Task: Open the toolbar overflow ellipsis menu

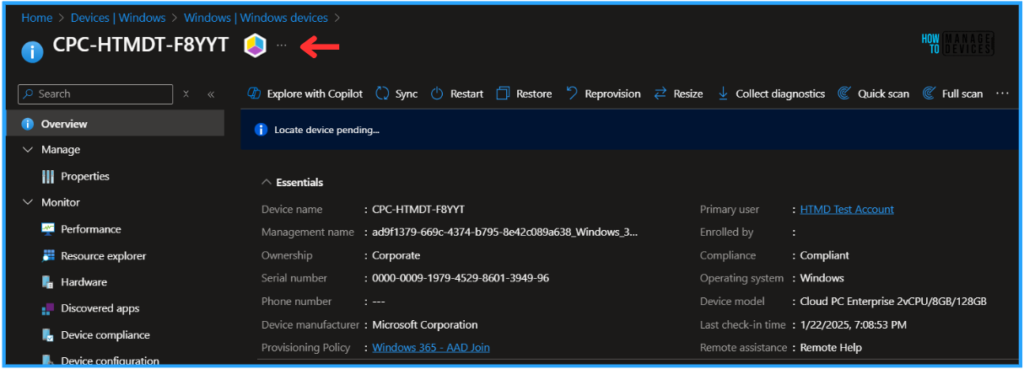Action: click(1002, 94)
